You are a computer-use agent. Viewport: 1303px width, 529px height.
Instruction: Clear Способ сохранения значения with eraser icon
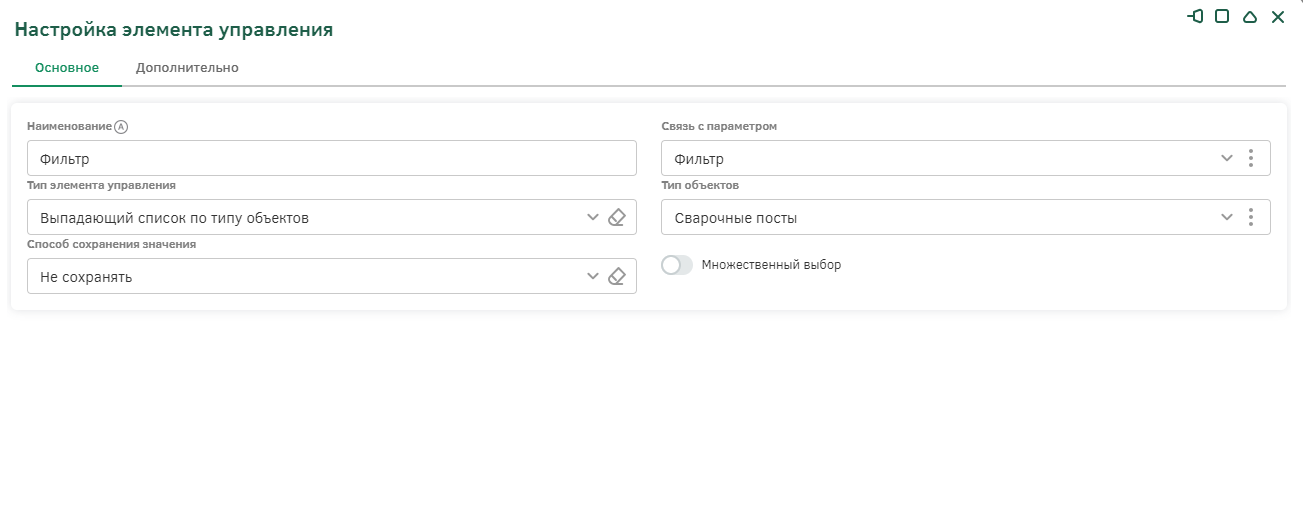617,277
